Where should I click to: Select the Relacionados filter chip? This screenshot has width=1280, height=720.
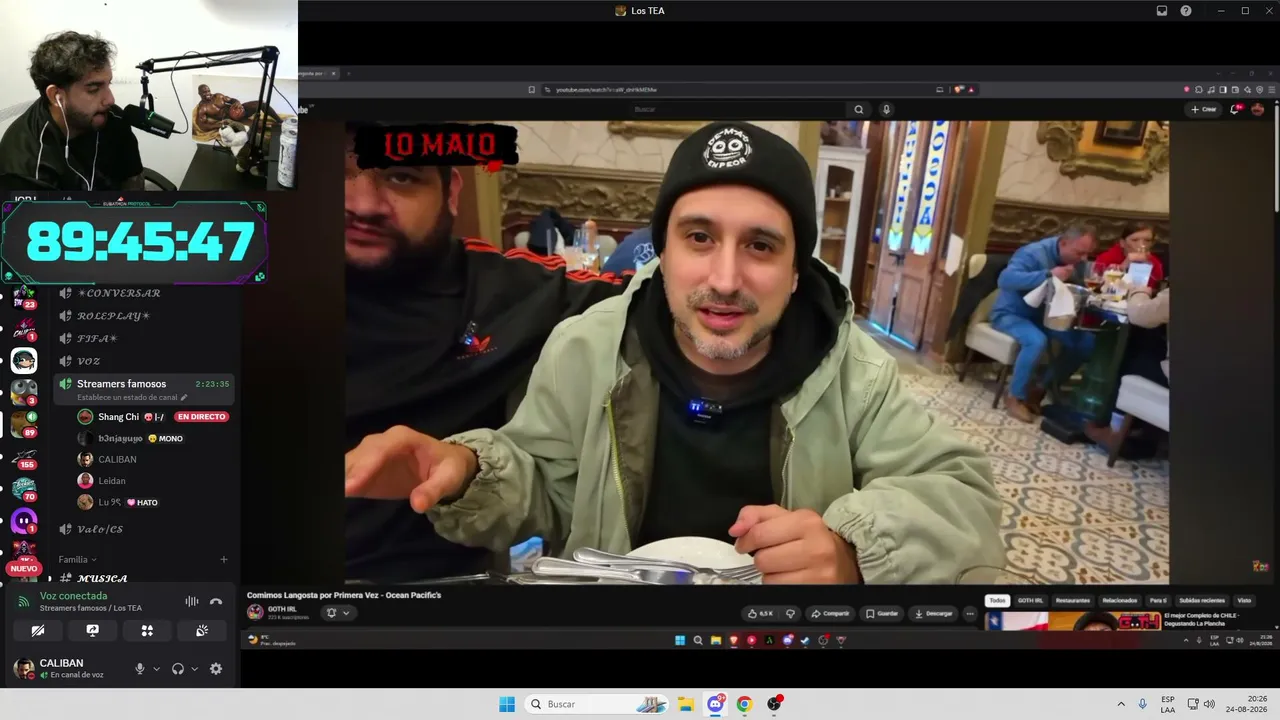point(1119,600)
